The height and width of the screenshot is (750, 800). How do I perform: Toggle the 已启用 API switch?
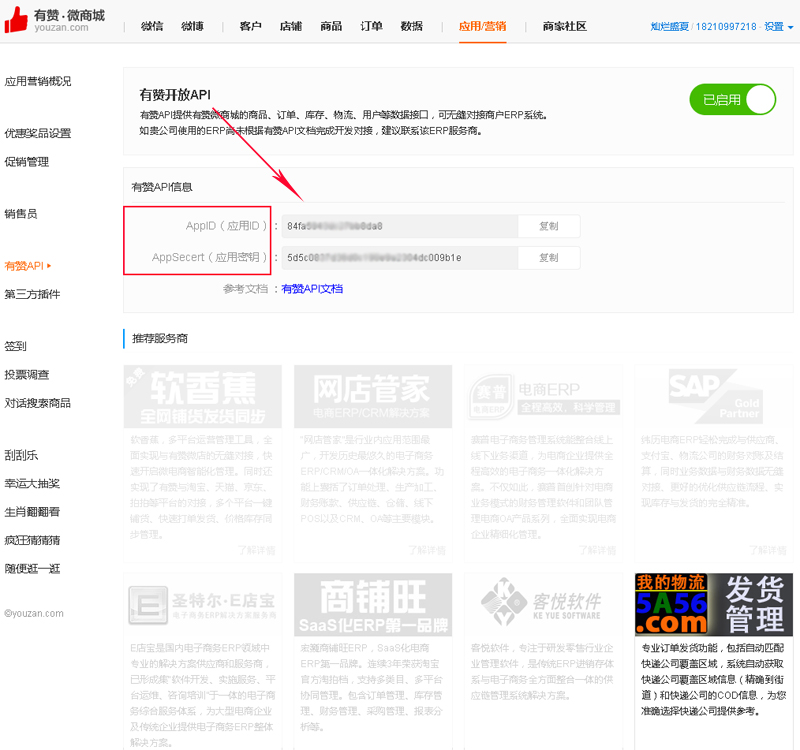[x=732, y=99]
